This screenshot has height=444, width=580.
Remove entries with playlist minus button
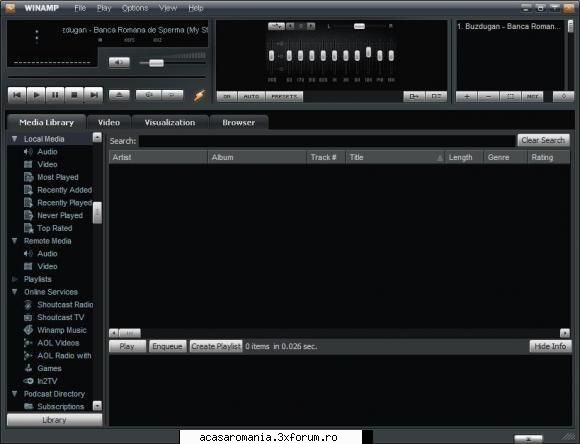489,97
